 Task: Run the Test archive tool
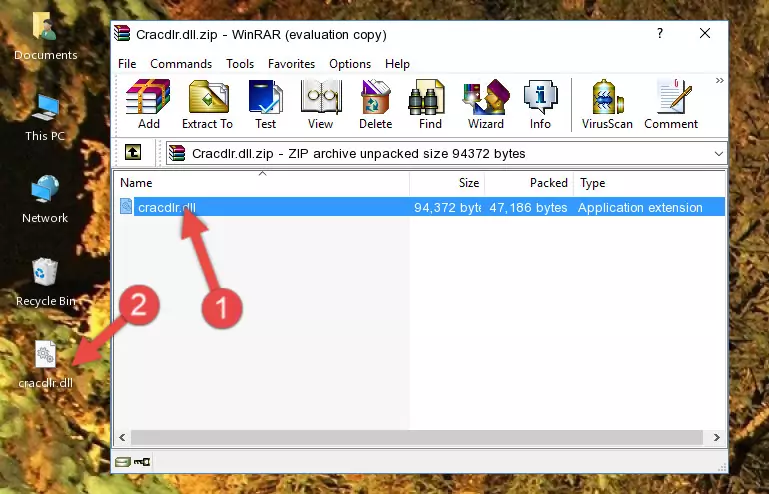pos(265,104)
